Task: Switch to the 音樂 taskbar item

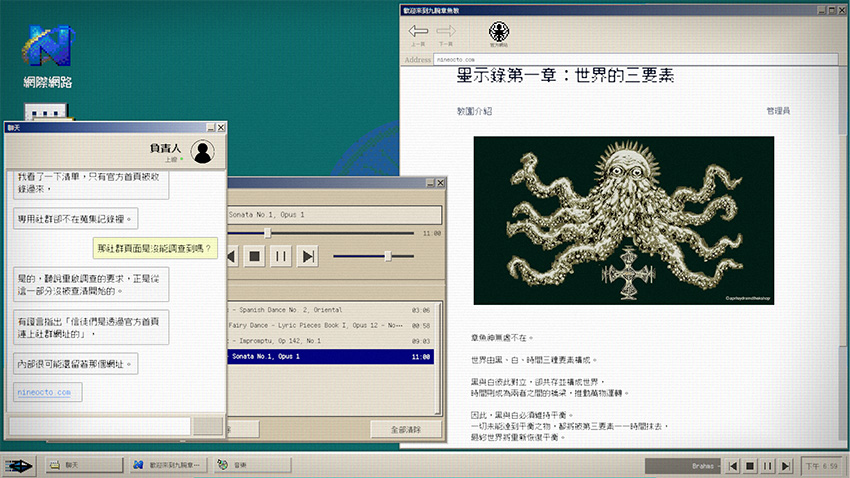Action: (x=253, y=465)
